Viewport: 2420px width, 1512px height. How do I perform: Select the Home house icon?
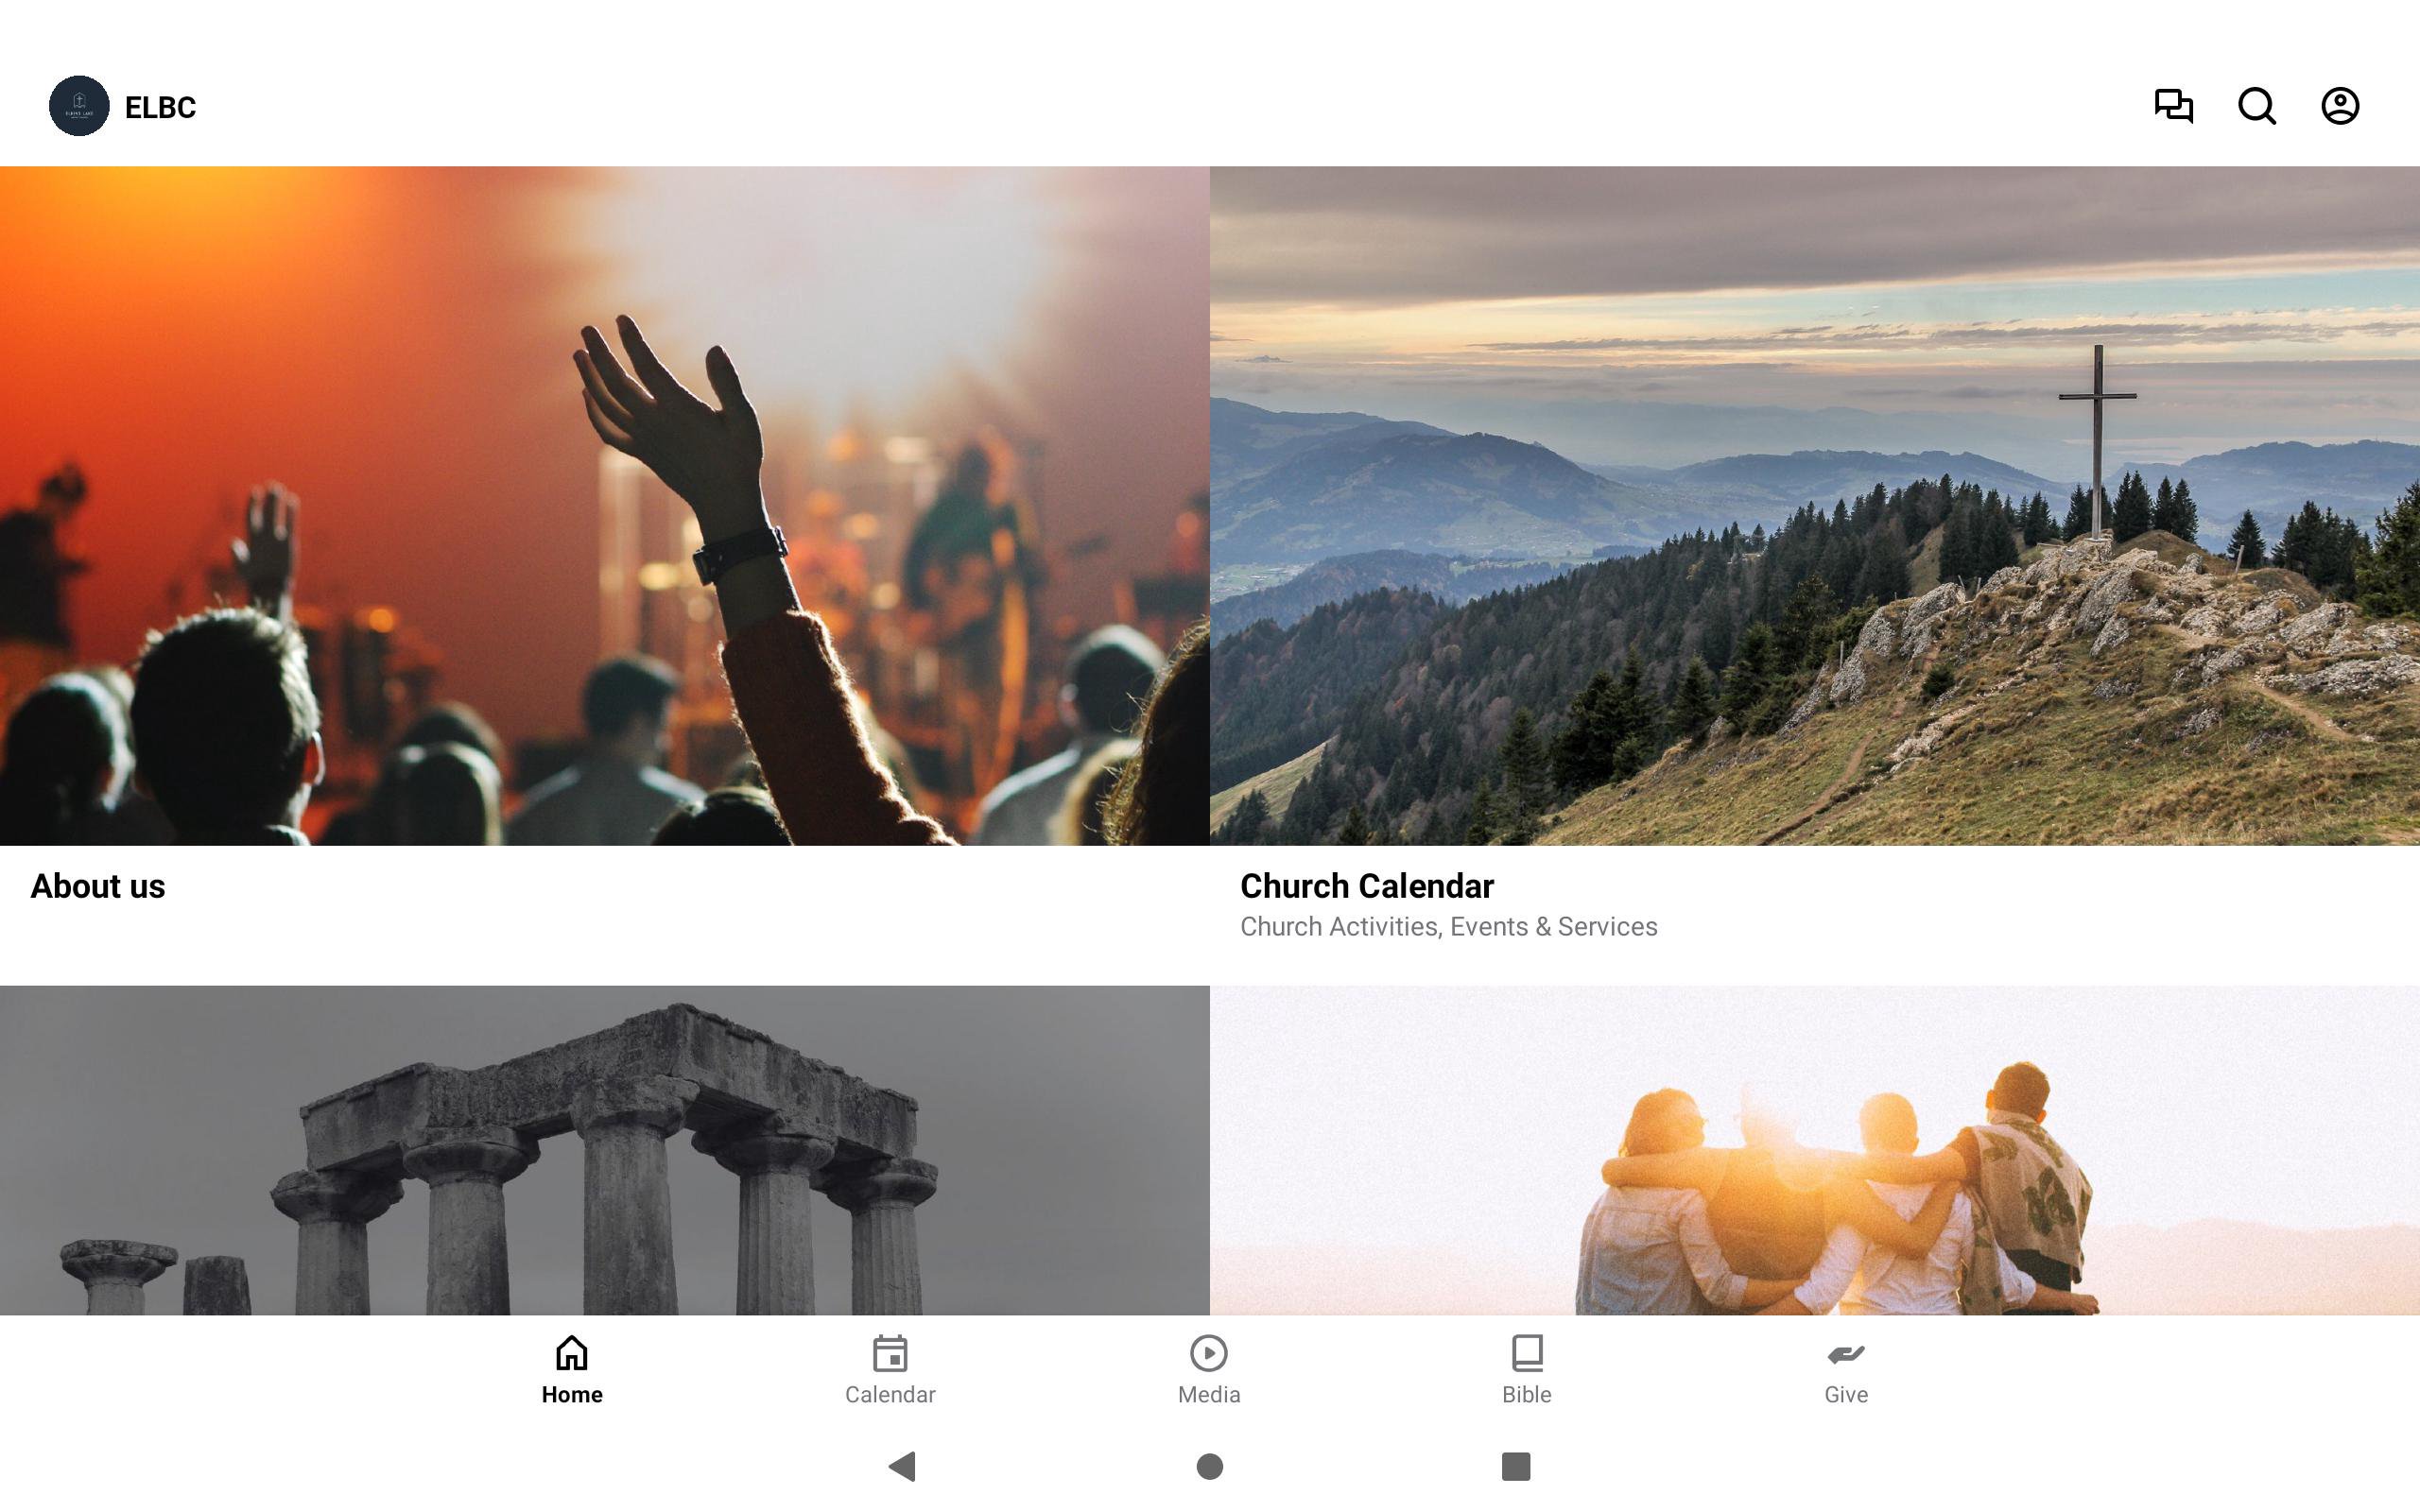572,1353
